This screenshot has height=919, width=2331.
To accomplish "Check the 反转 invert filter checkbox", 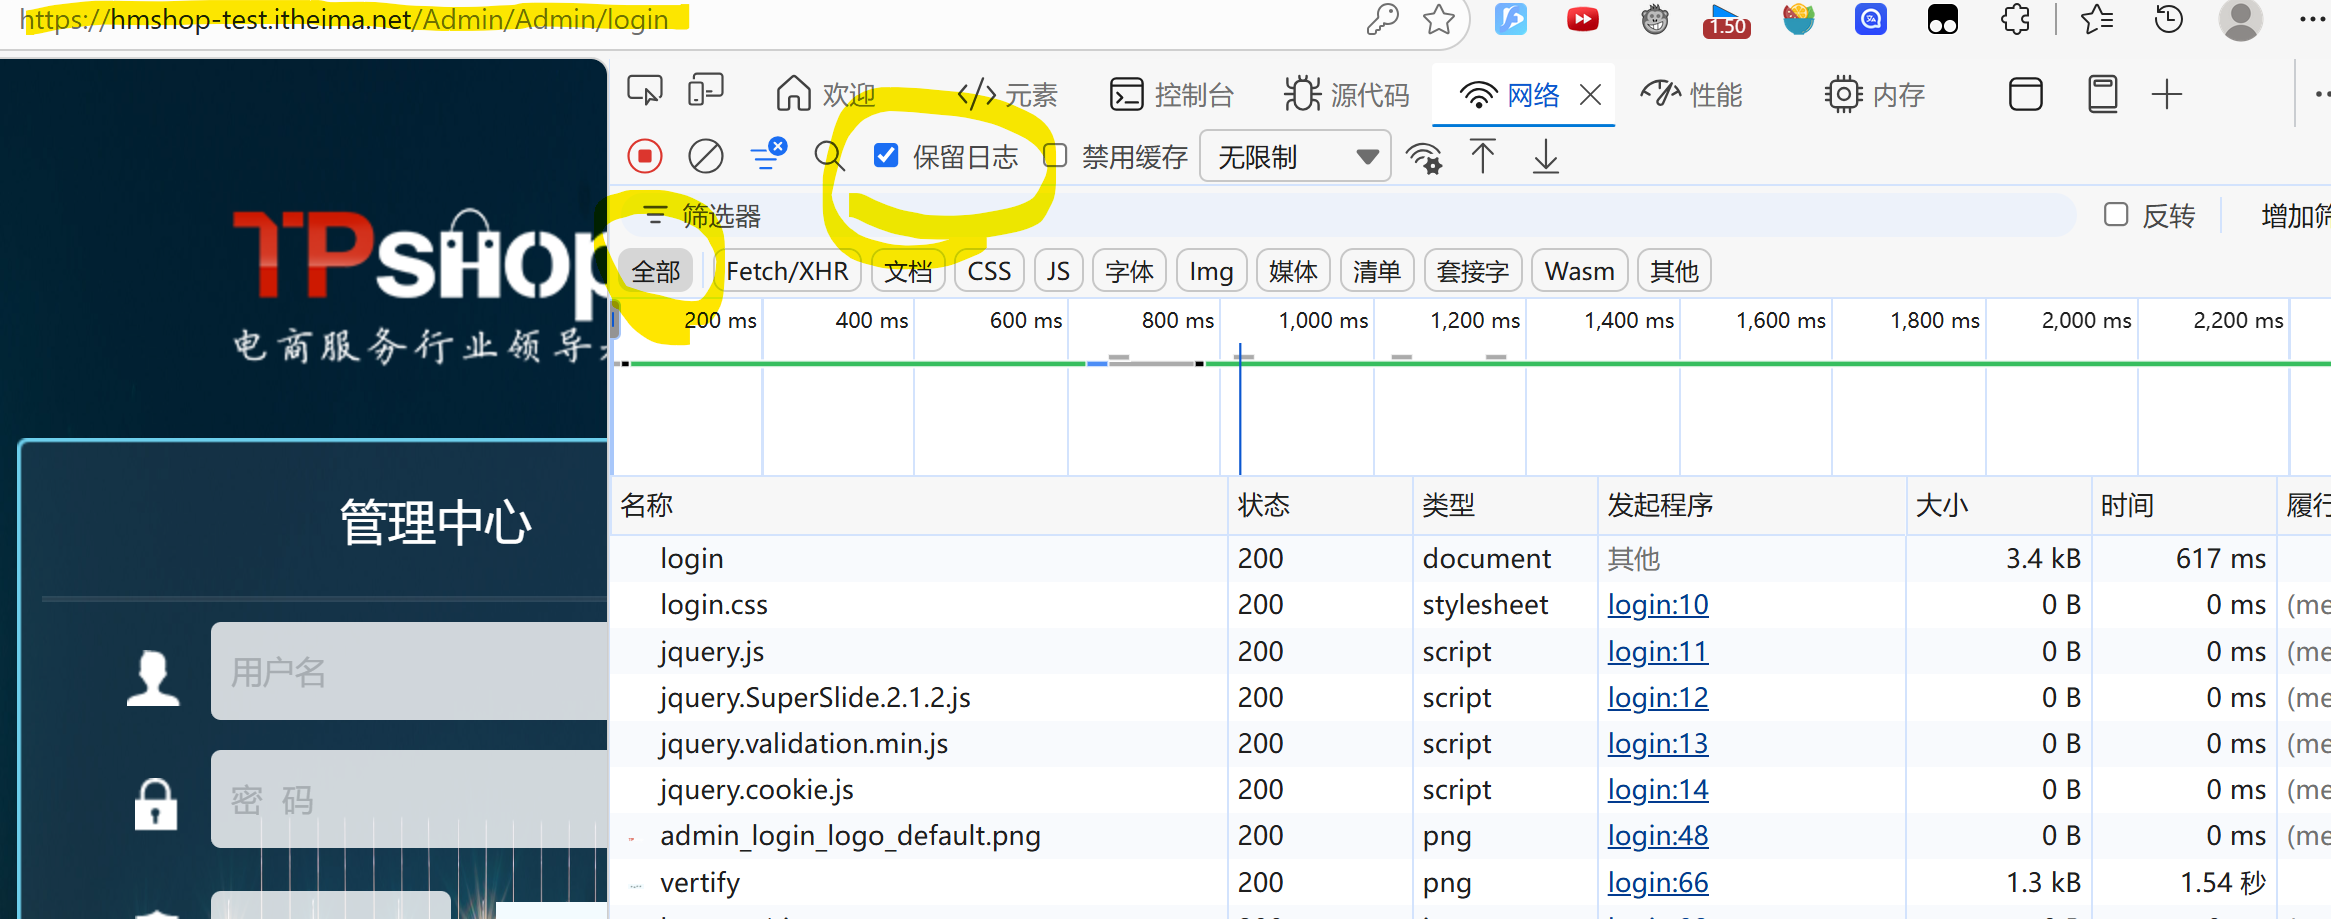I will 2116,214.
